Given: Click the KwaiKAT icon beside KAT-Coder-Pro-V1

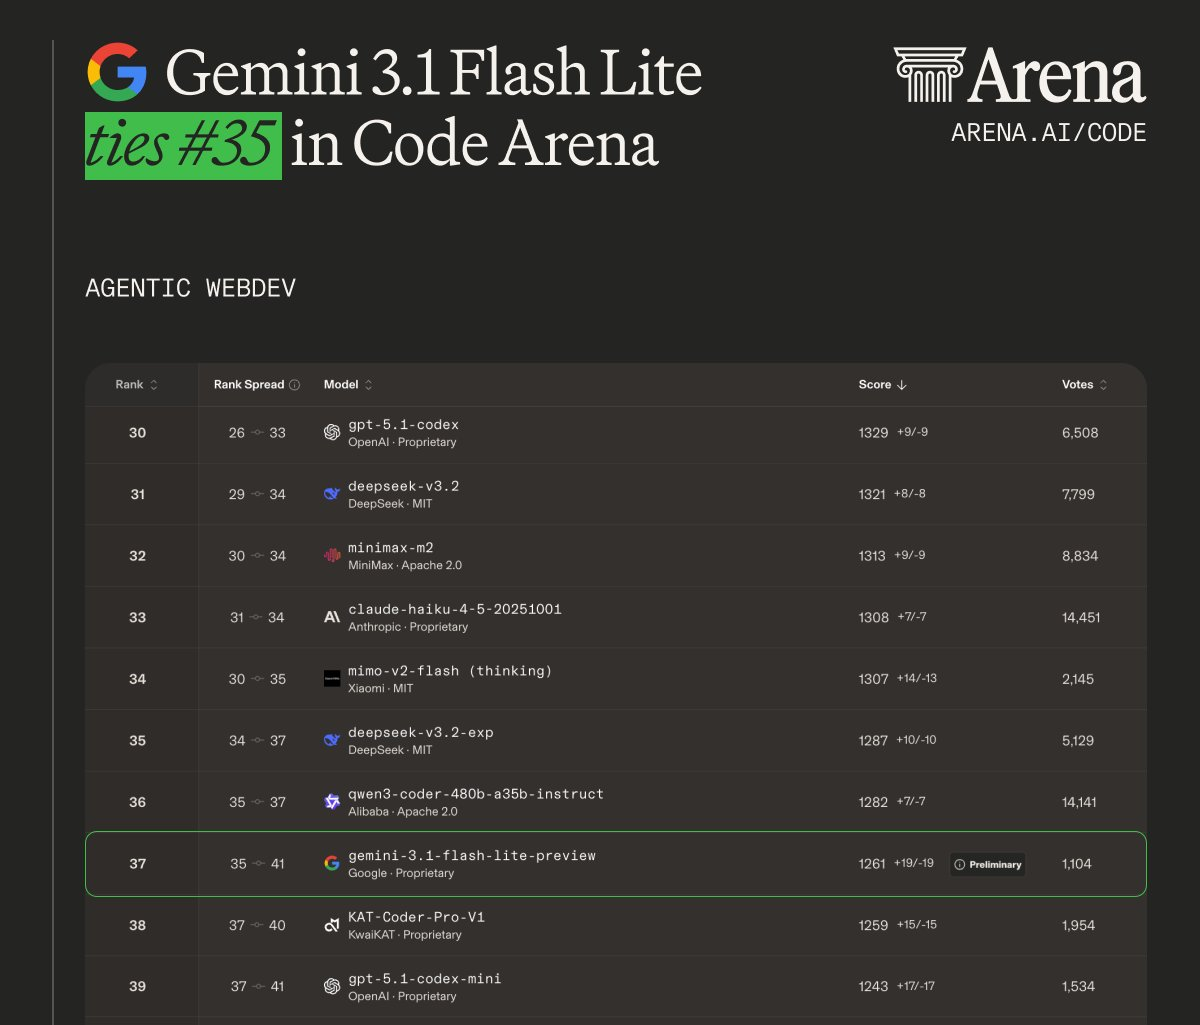Looking at the screenshot, I should (331, 924).
